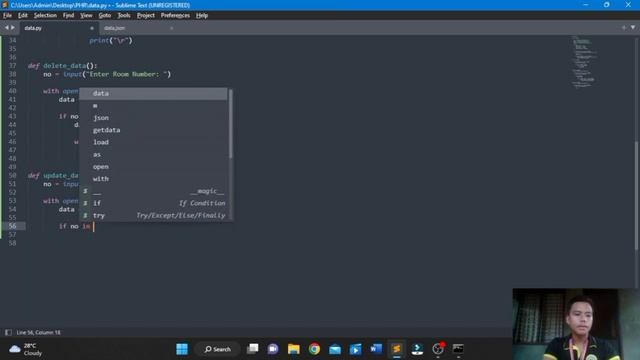Screen dimensions: 640x360
Task: Go to previous tab with left arrow
Action: click(7, 28)
